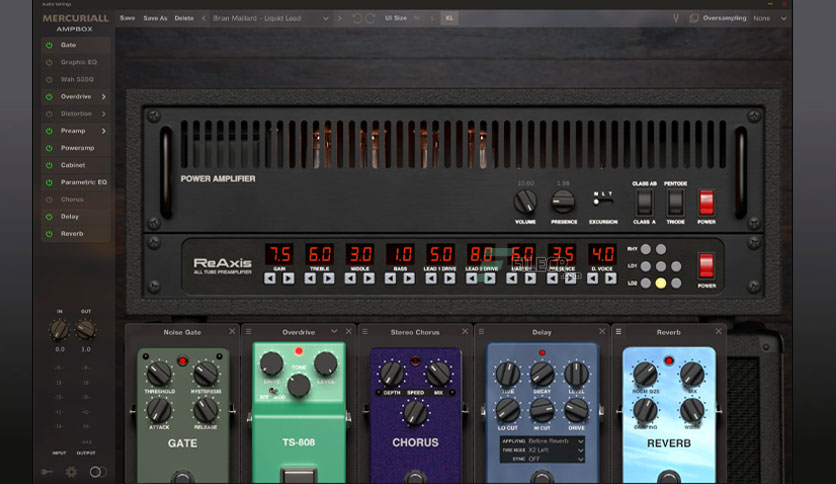
Task: Select Parametric EQ module in sidebar
Action: (x=84, y=182)
